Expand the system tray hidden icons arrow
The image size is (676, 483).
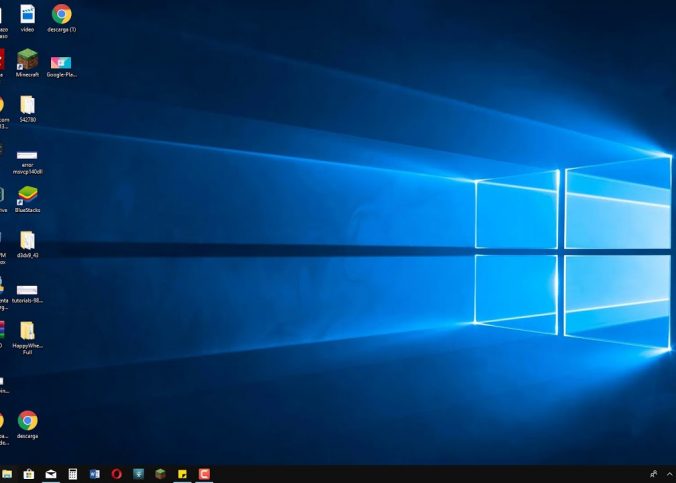point(669,474)
